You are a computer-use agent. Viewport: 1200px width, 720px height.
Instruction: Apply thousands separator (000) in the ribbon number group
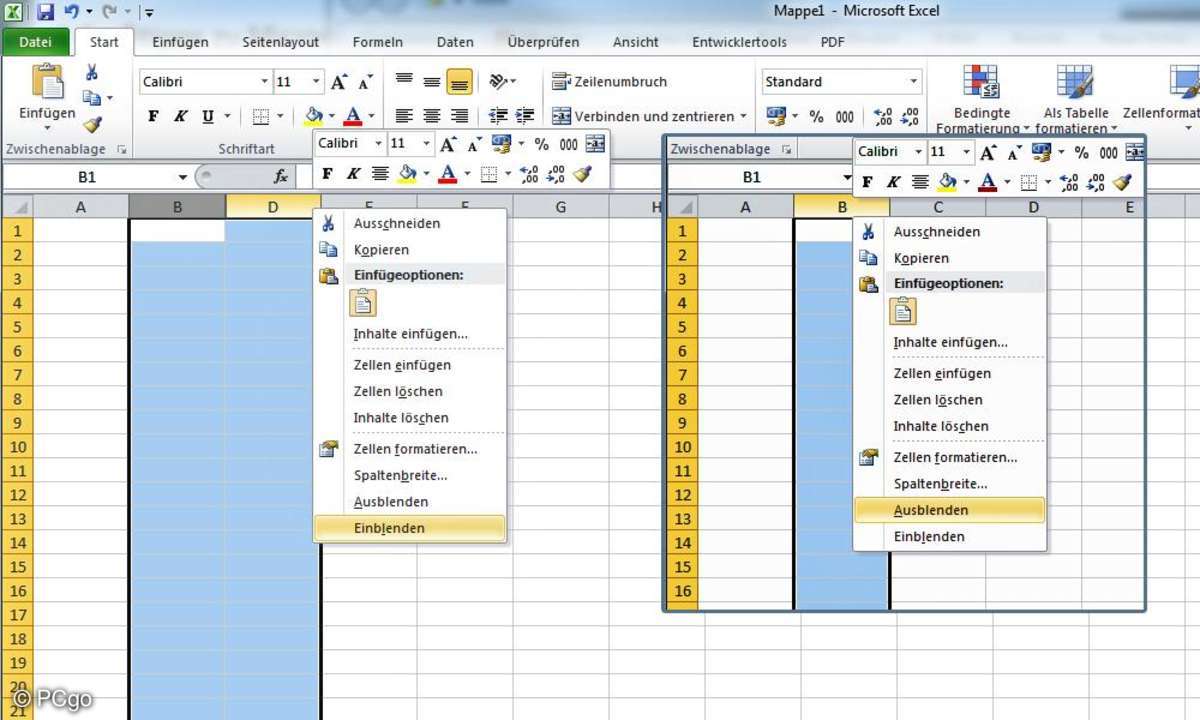pyautogui.click(x=845, y=116)
